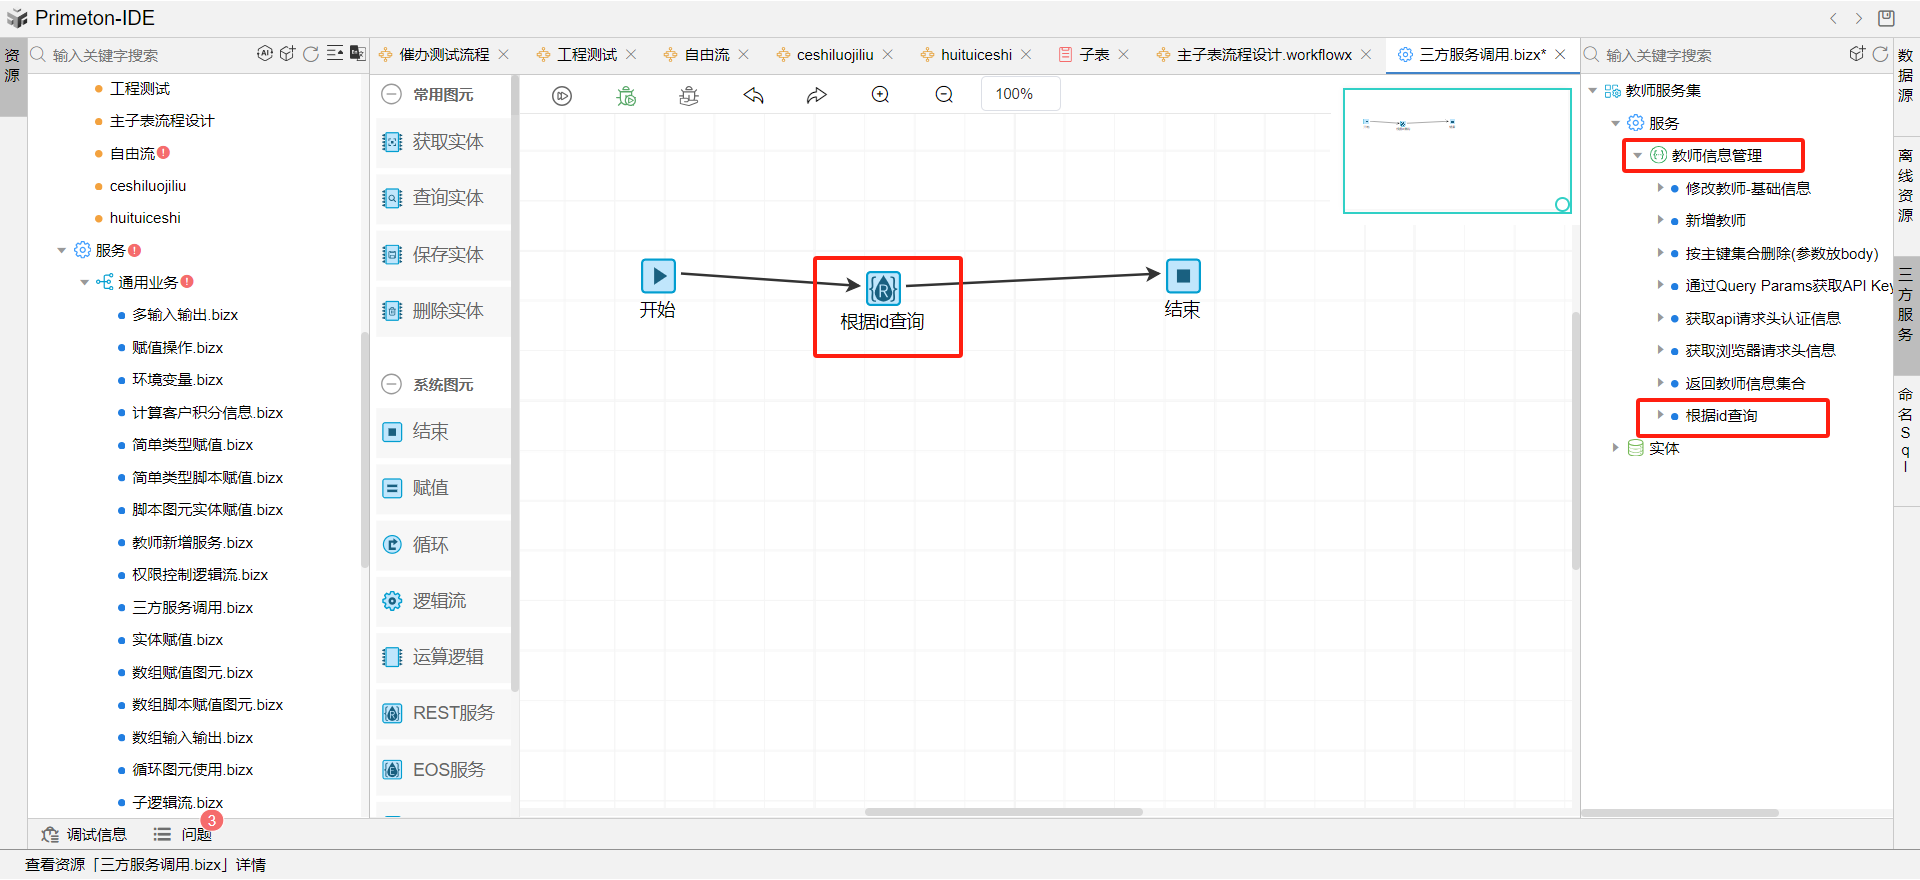Expand the 实体 node in right tree
This screenshot has width=1920, height=880.
(x=1615, y=448)
